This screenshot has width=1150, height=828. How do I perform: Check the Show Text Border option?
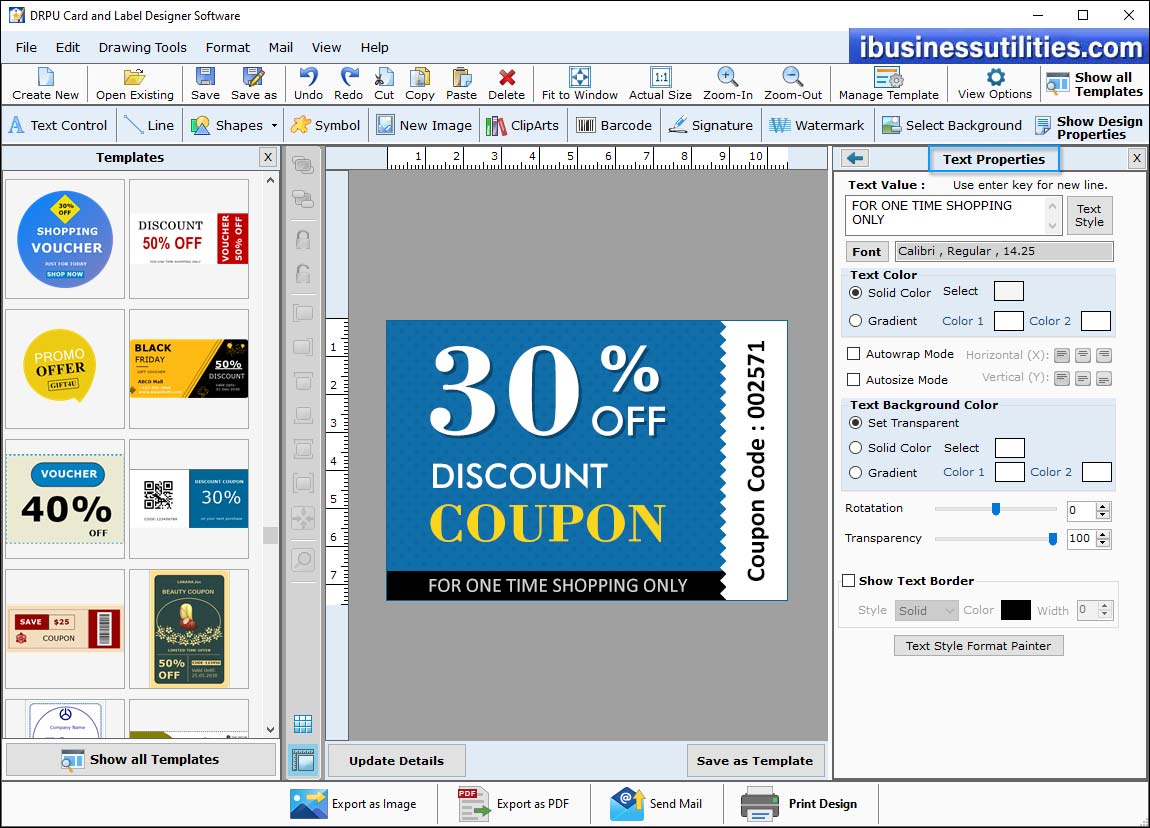[x=849, y=581]
